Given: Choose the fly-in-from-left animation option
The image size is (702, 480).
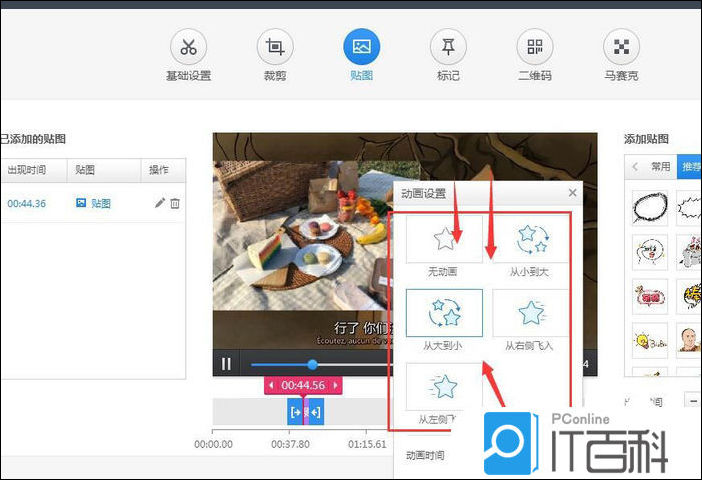Looking at the screenshot, I should click(444, 386).
